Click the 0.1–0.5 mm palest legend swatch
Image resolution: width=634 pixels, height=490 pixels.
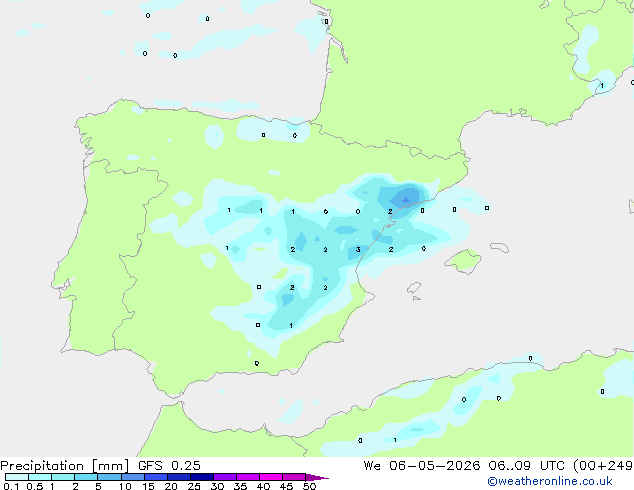point(17,477)
